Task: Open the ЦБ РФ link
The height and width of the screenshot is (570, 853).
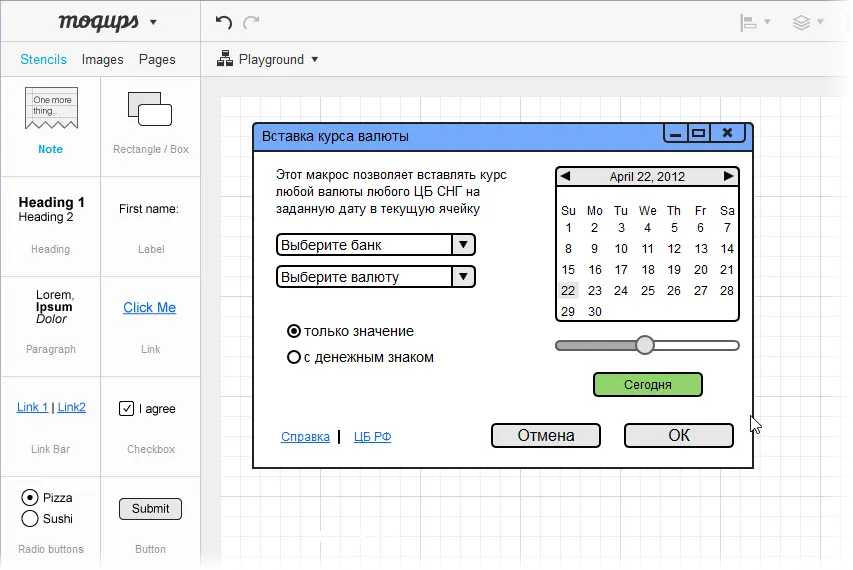Action: tap(373, 437)
